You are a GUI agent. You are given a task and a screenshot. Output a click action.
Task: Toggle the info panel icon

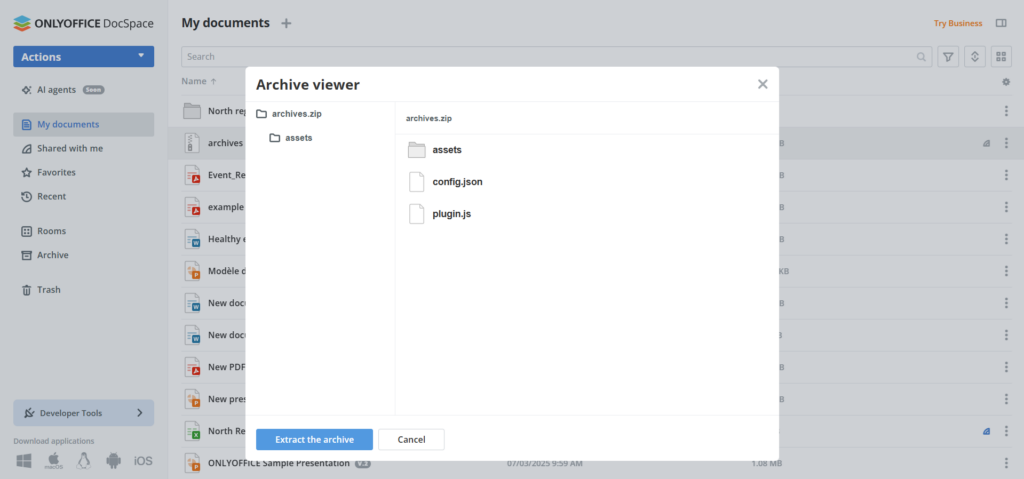coord(1000,23)
